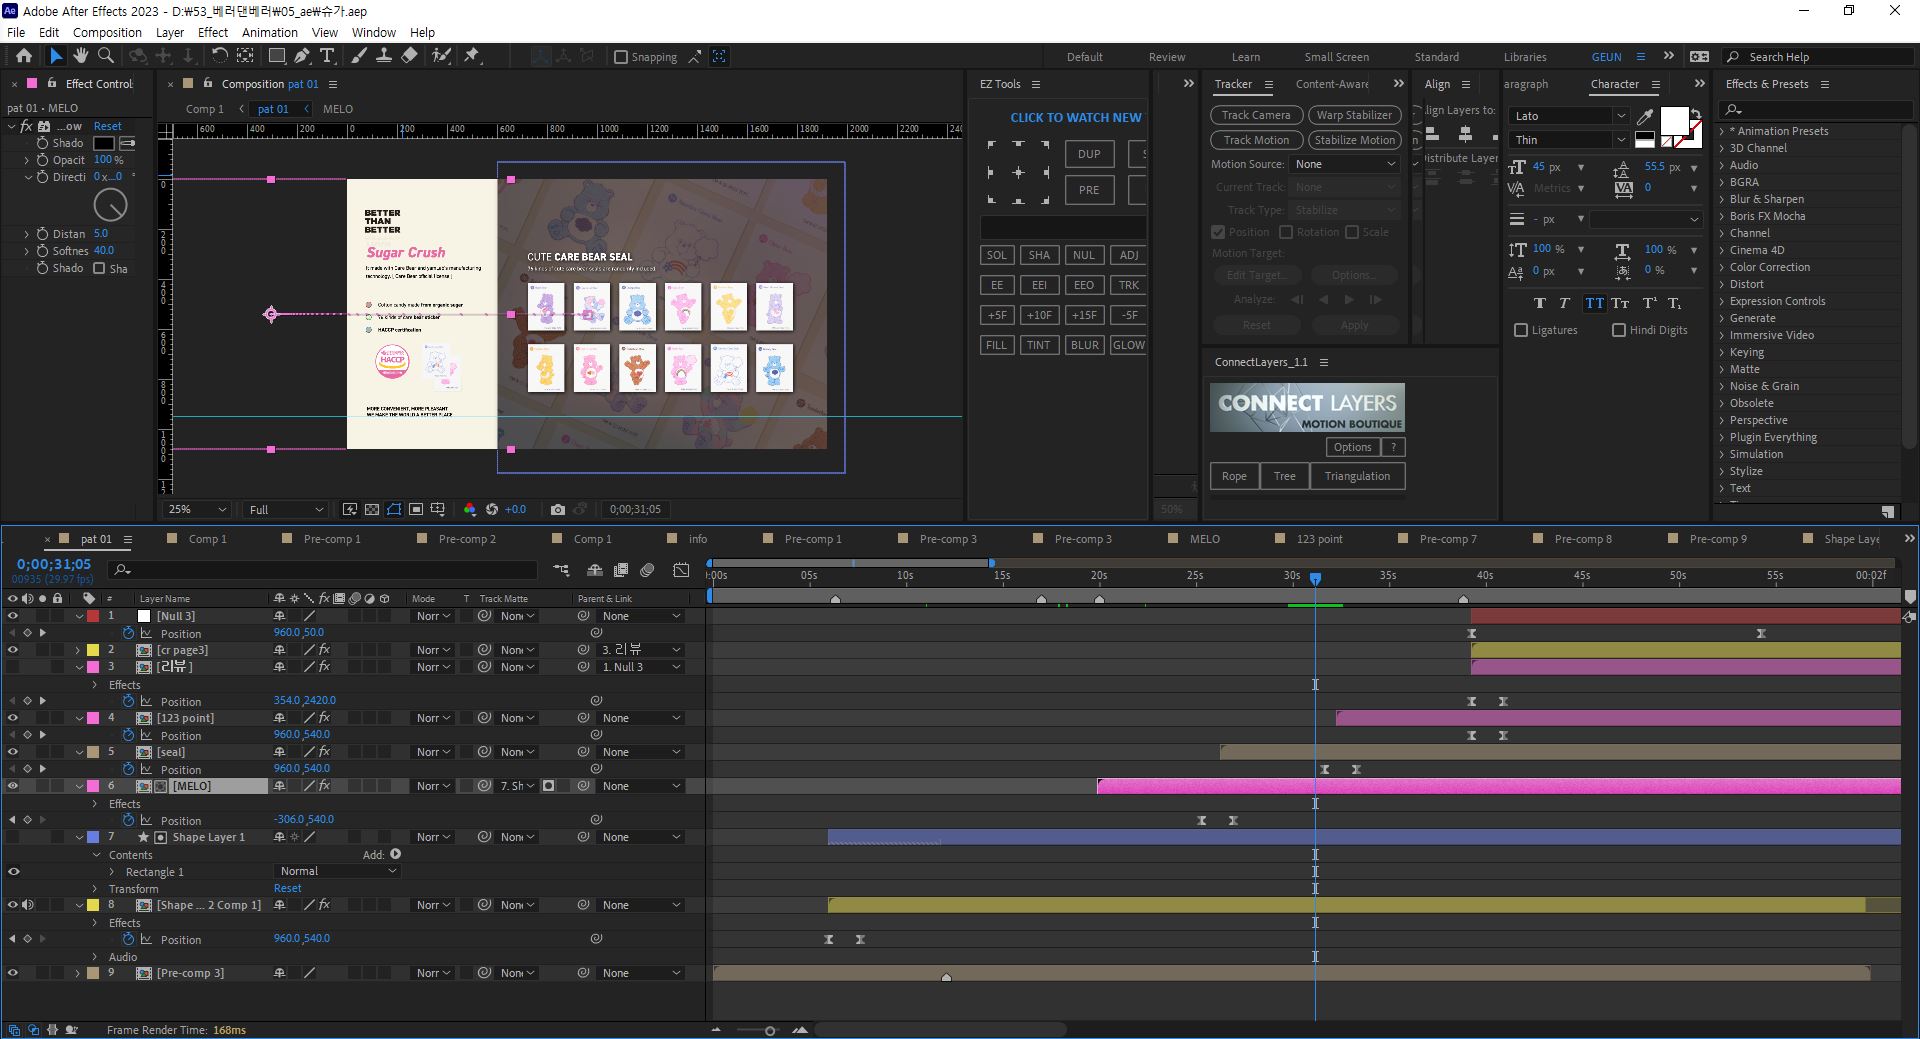Click the Shadow Color black swatch
This screenshot has height=1039, width=1920.
click(103, 143)
